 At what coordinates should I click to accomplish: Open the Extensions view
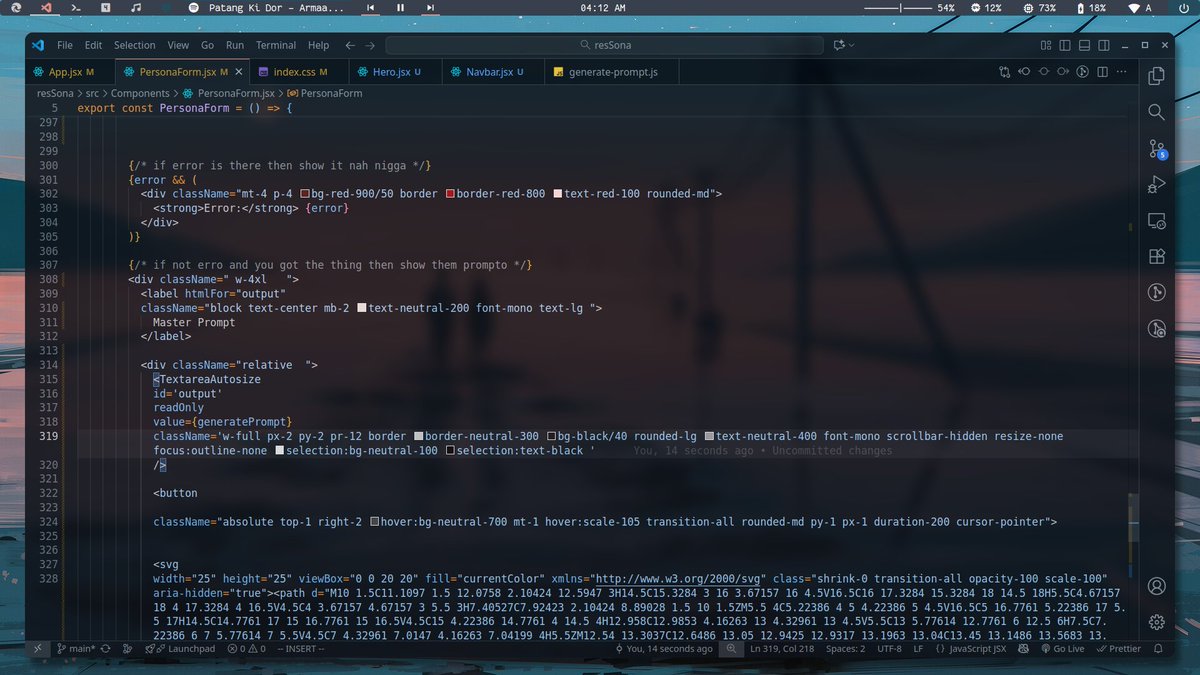click(x=1156, y=256)
